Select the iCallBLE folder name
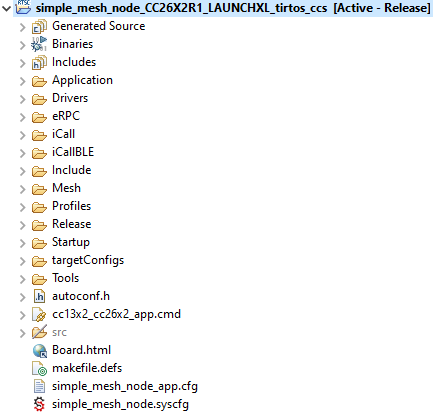 [x=73, y=152]
